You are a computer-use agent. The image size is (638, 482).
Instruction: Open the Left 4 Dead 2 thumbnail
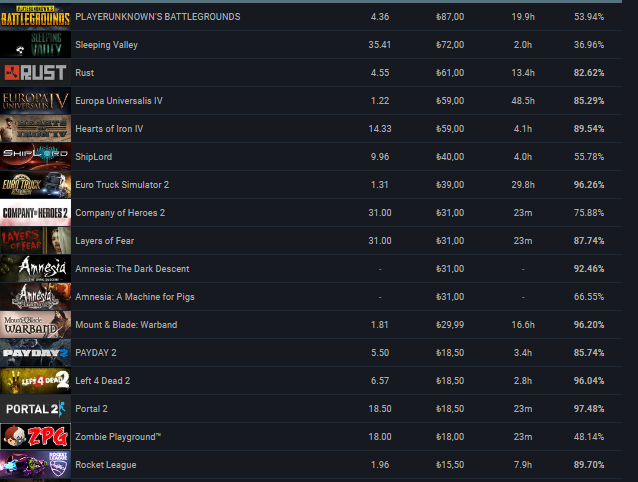[35, 381]
